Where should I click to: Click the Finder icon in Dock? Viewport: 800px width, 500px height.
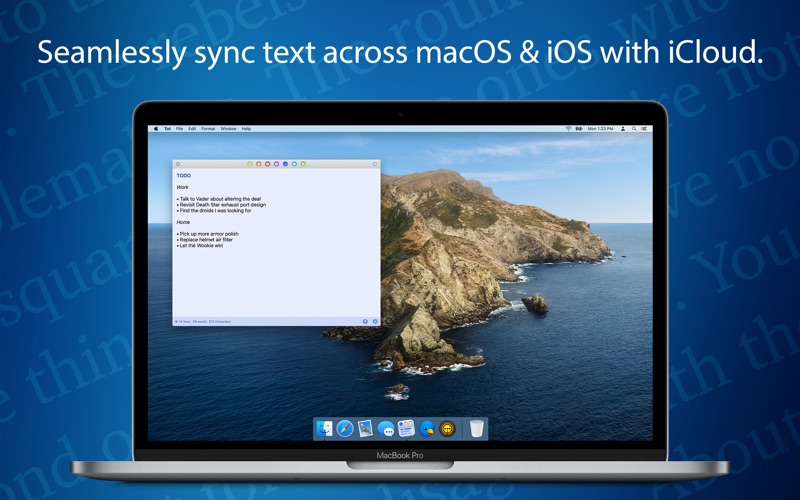pos(324,429)
